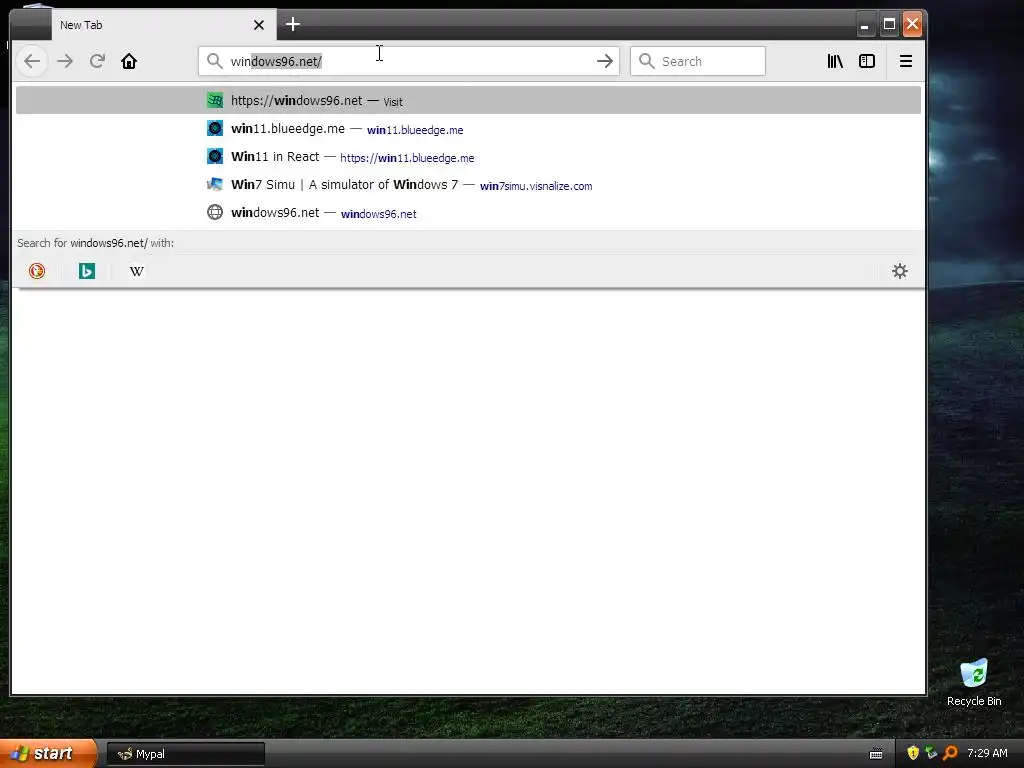Screen dimensions: 1024x768
Task: Click the 'Search for windows96.net/ with:' text
Action: 95,243
